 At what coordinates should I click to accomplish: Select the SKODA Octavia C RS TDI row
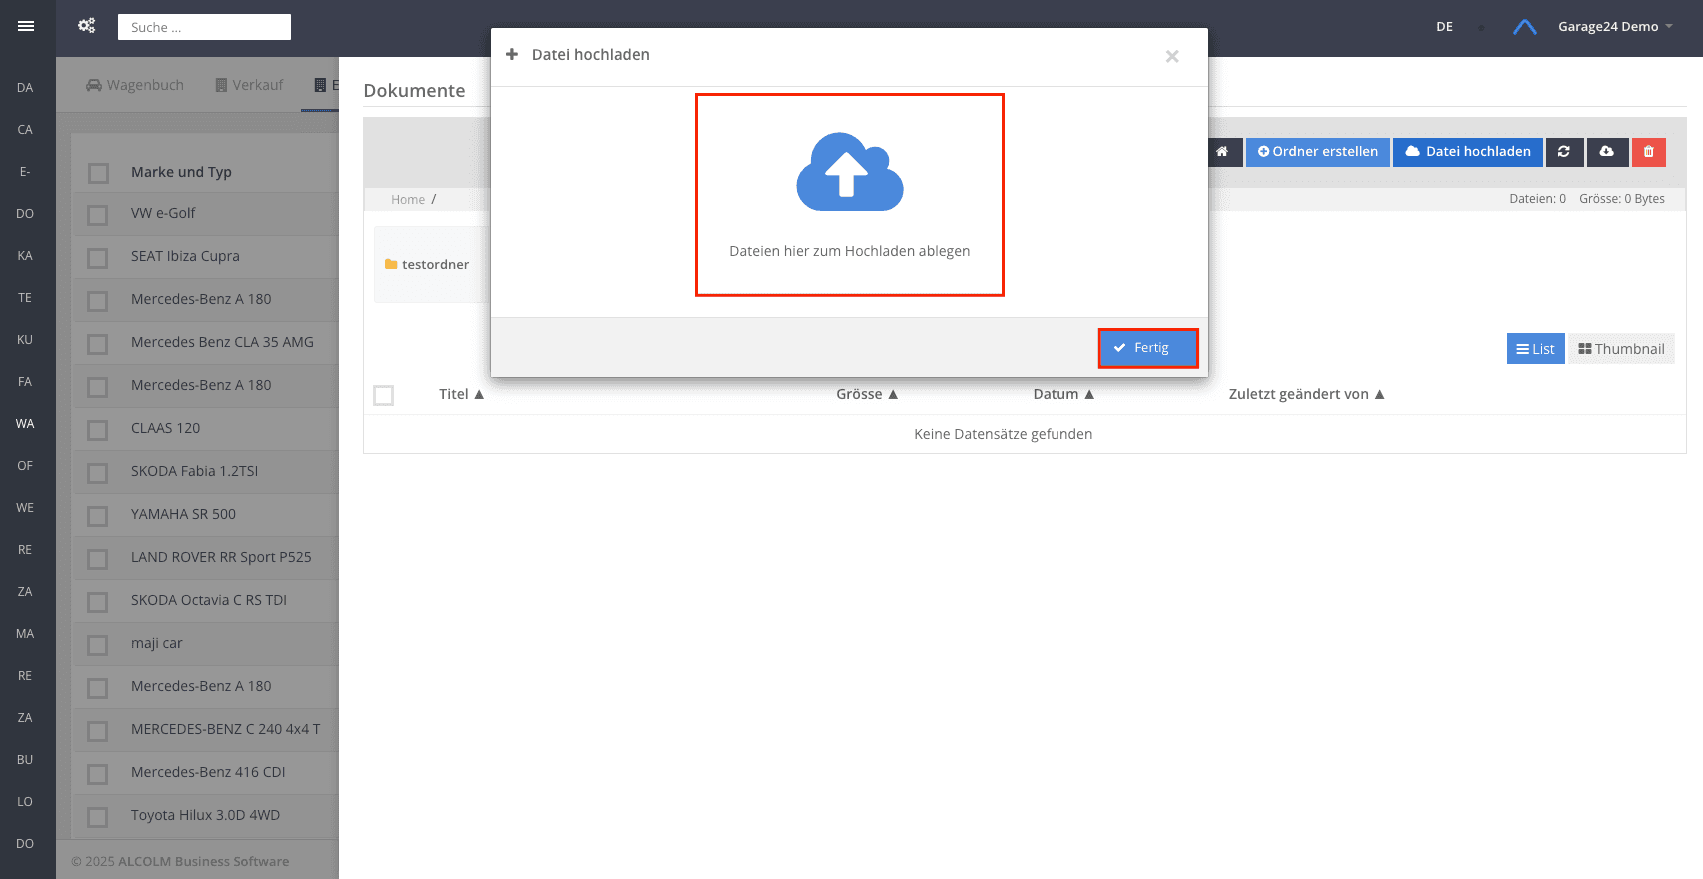pos(206,600)
